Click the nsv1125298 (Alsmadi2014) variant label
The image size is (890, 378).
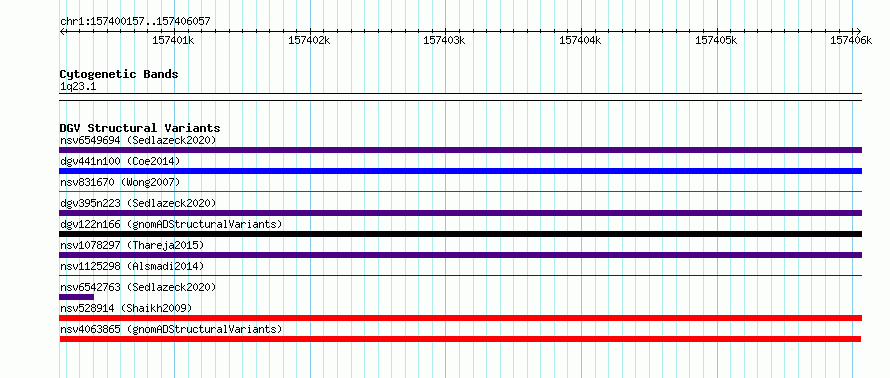click(x=132, y=266)
